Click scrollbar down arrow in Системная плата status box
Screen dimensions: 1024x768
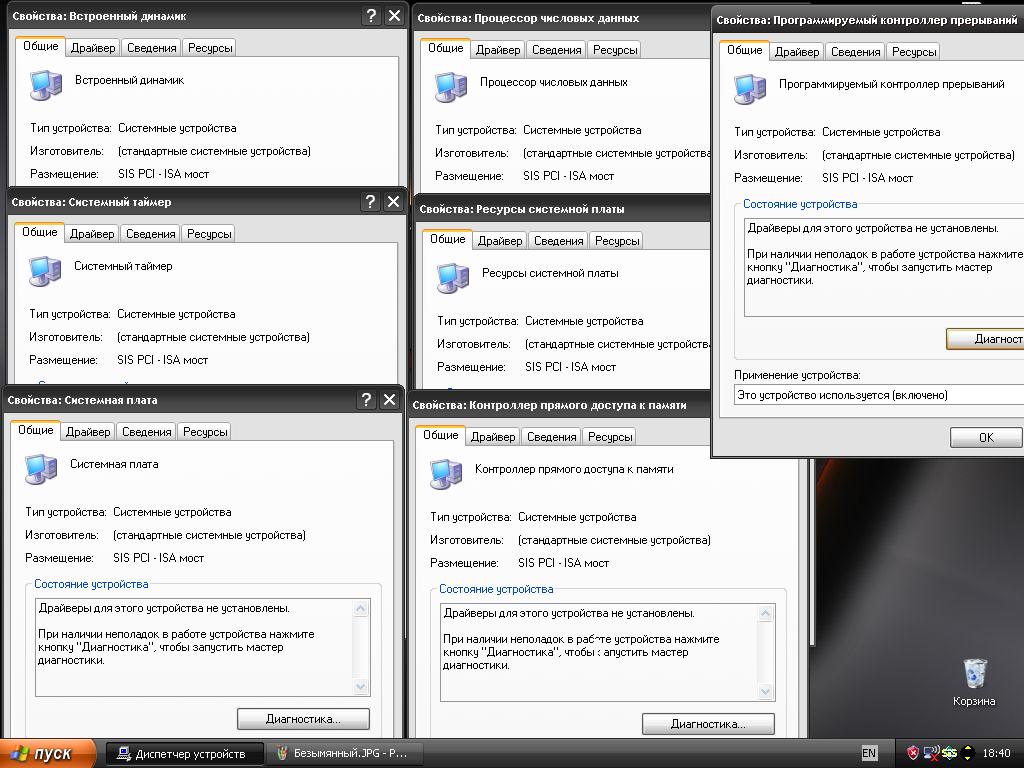[360, 686]
